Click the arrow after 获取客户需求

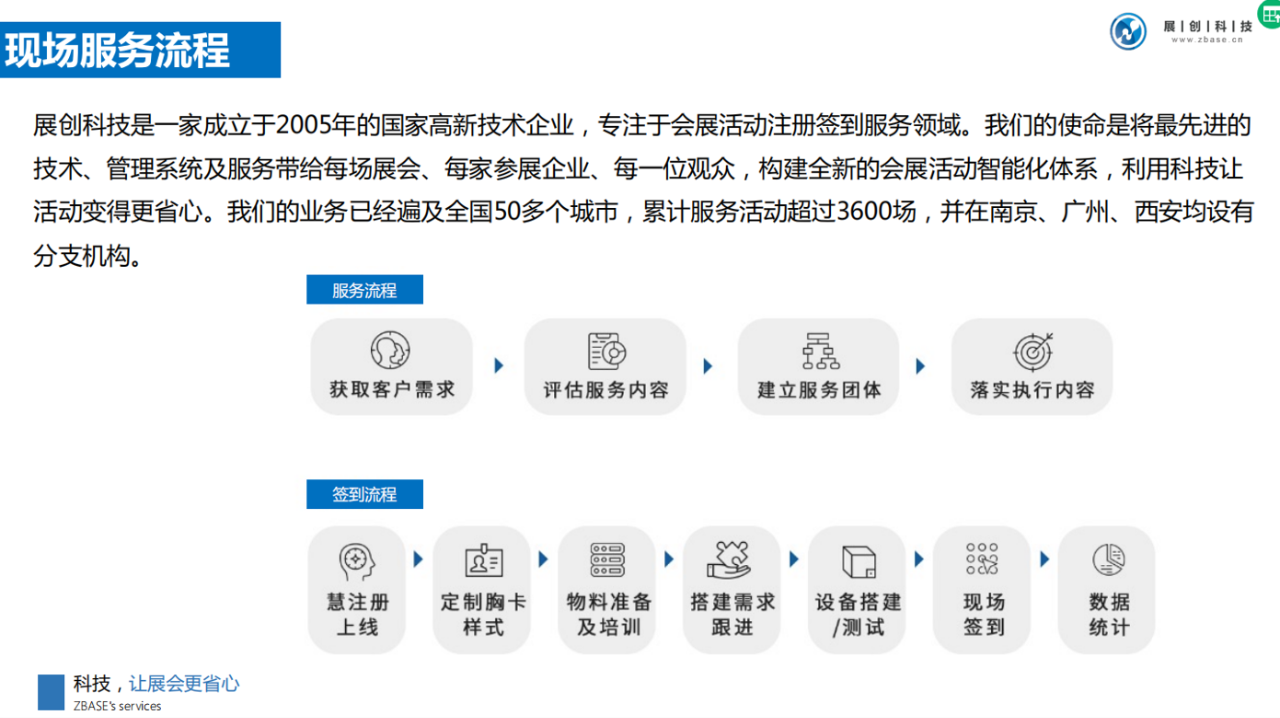click(x=499, y=366)
